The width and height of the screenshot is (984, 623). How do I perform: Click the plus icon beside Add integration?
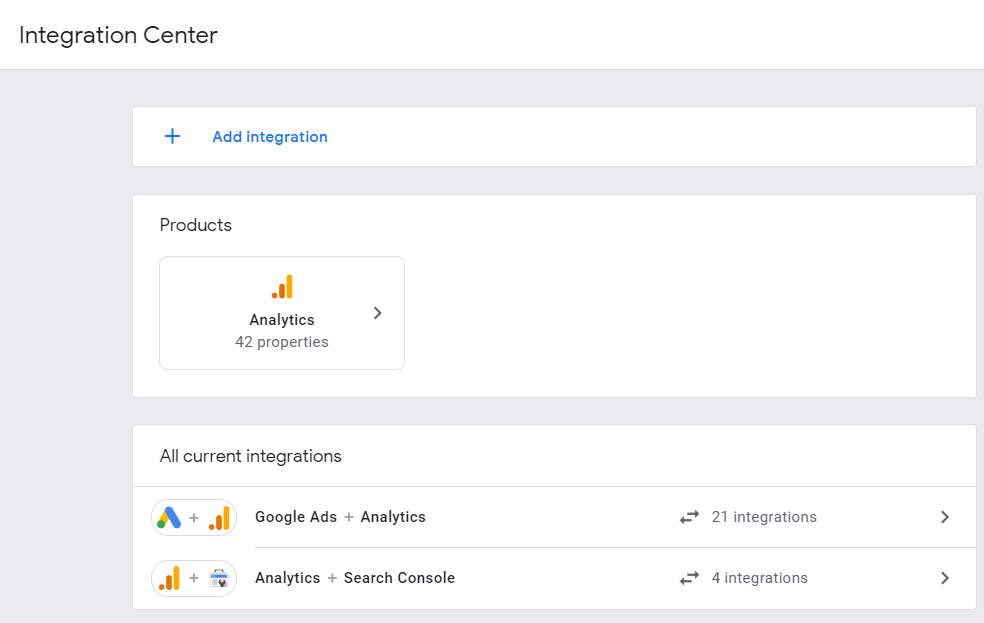172,136
